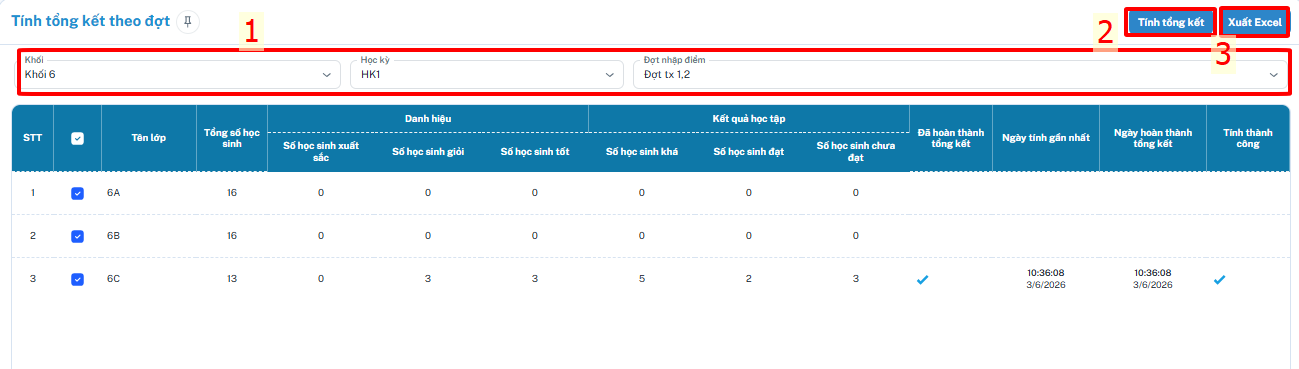The width and height of the screenshot is (1299, 369).
Task: Click the class name 6C
Action: (x=113, y=279)
